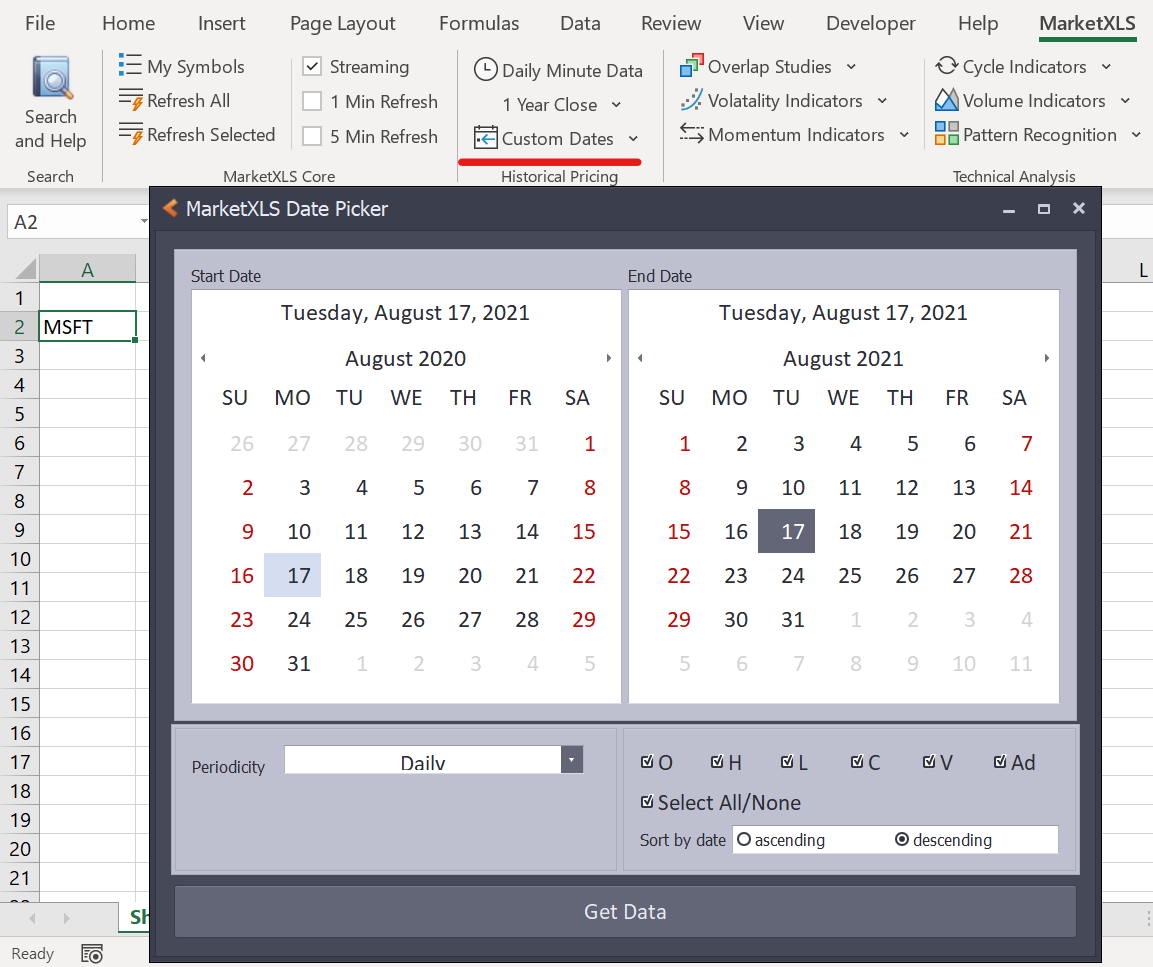Open the Periodicity dropdown showing Daily
Viewport: 1153px width, 967px height.
point(571,760)
